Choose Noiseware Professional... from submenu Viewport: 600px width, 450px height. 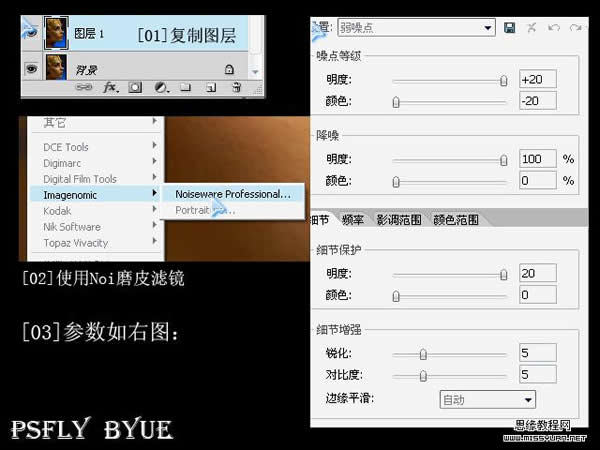click(x=233, y=194)
